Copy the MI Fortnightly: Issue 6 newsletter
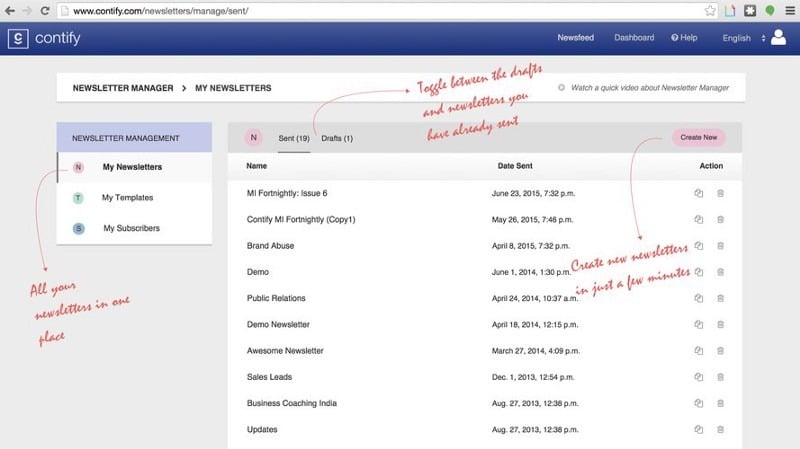800x449 pixels. (x=698, y=193)
